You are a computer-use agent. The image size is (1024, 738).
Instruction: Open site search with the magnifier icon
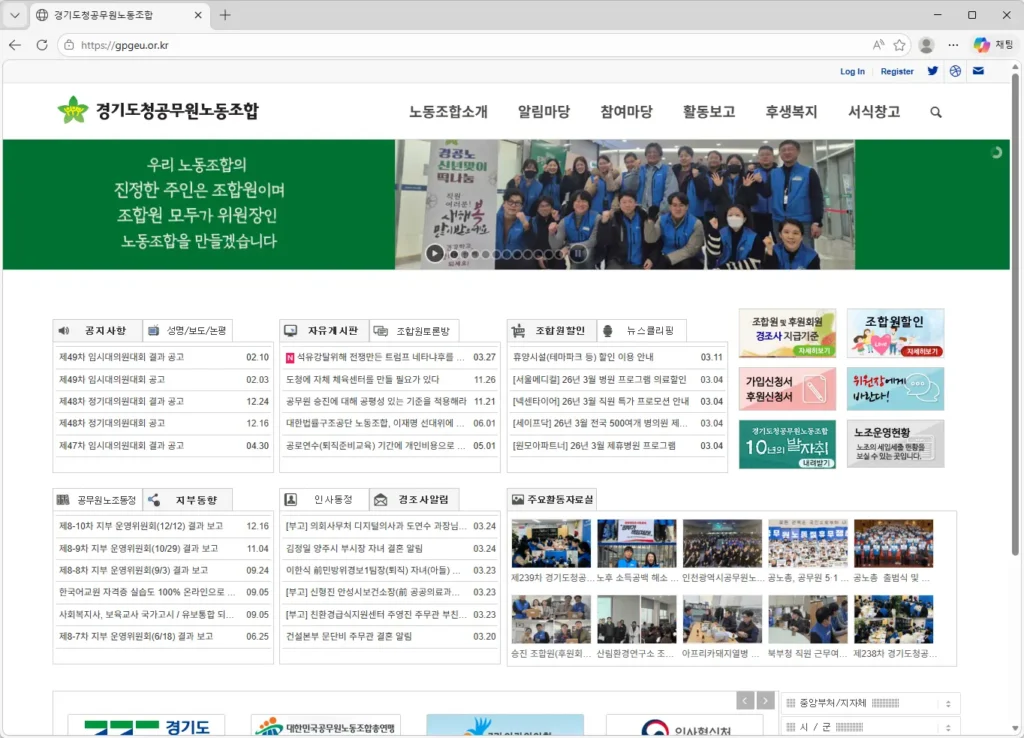[x=935, y=113]
